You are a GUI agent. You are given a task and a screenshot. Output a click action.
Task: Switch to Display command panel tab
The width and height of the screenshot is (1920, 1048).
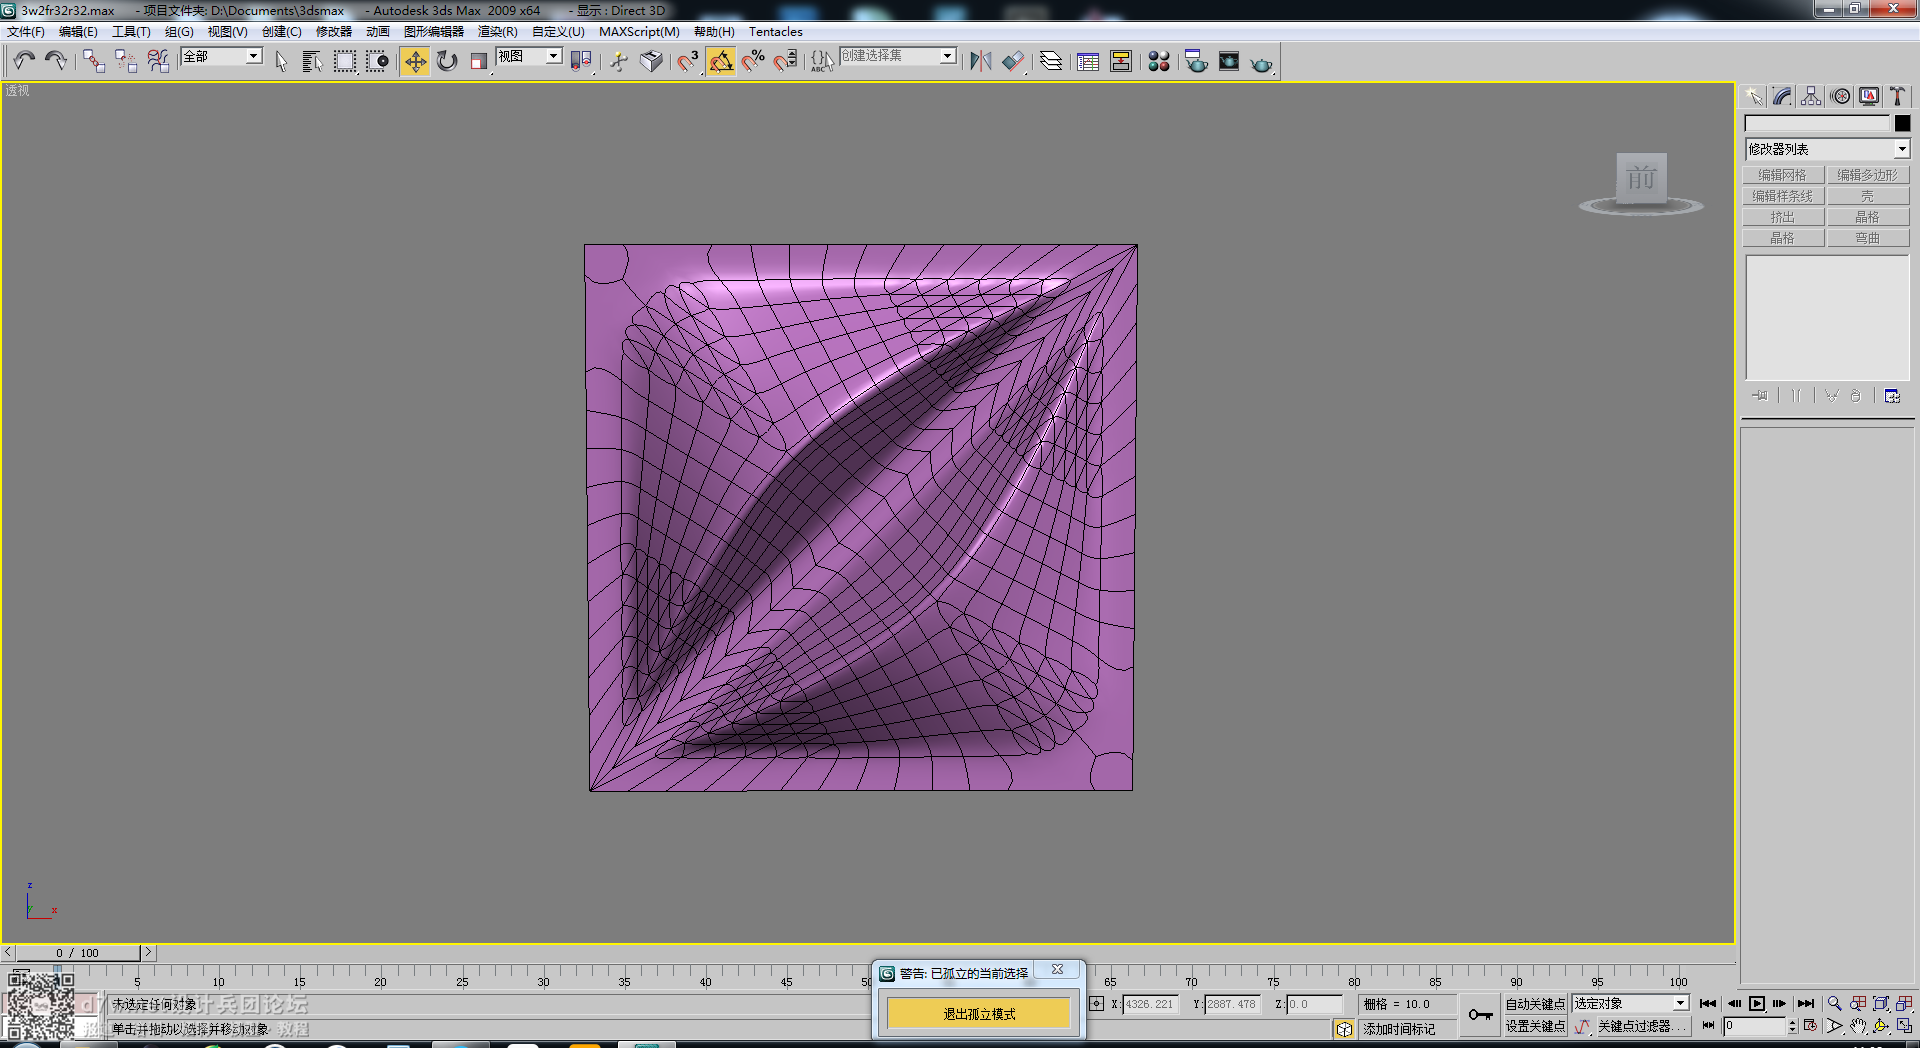(1869, 96)
